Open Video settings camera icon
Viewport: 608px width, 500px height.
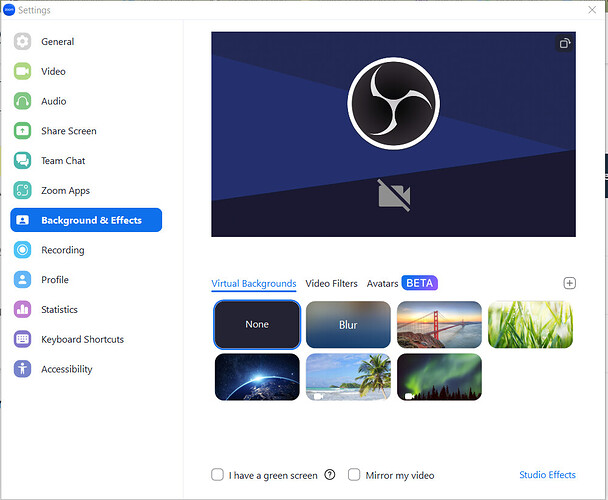(23, 72)
